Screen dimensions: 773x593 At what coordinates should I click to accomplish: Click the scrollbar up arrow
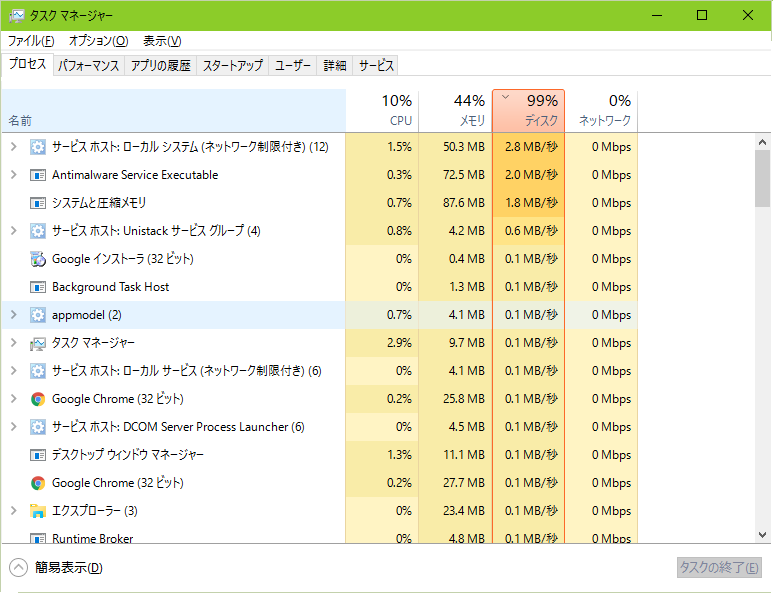click(x=763, y=142)
